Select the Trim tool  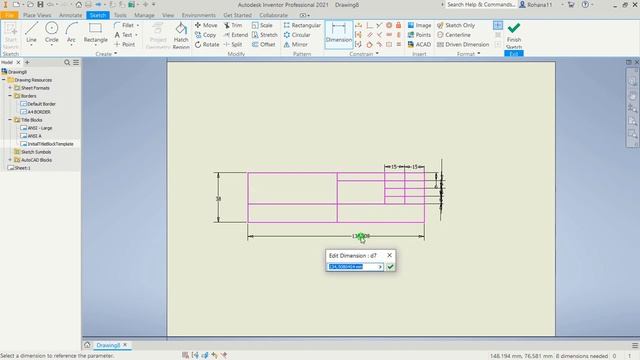[233, 25]
